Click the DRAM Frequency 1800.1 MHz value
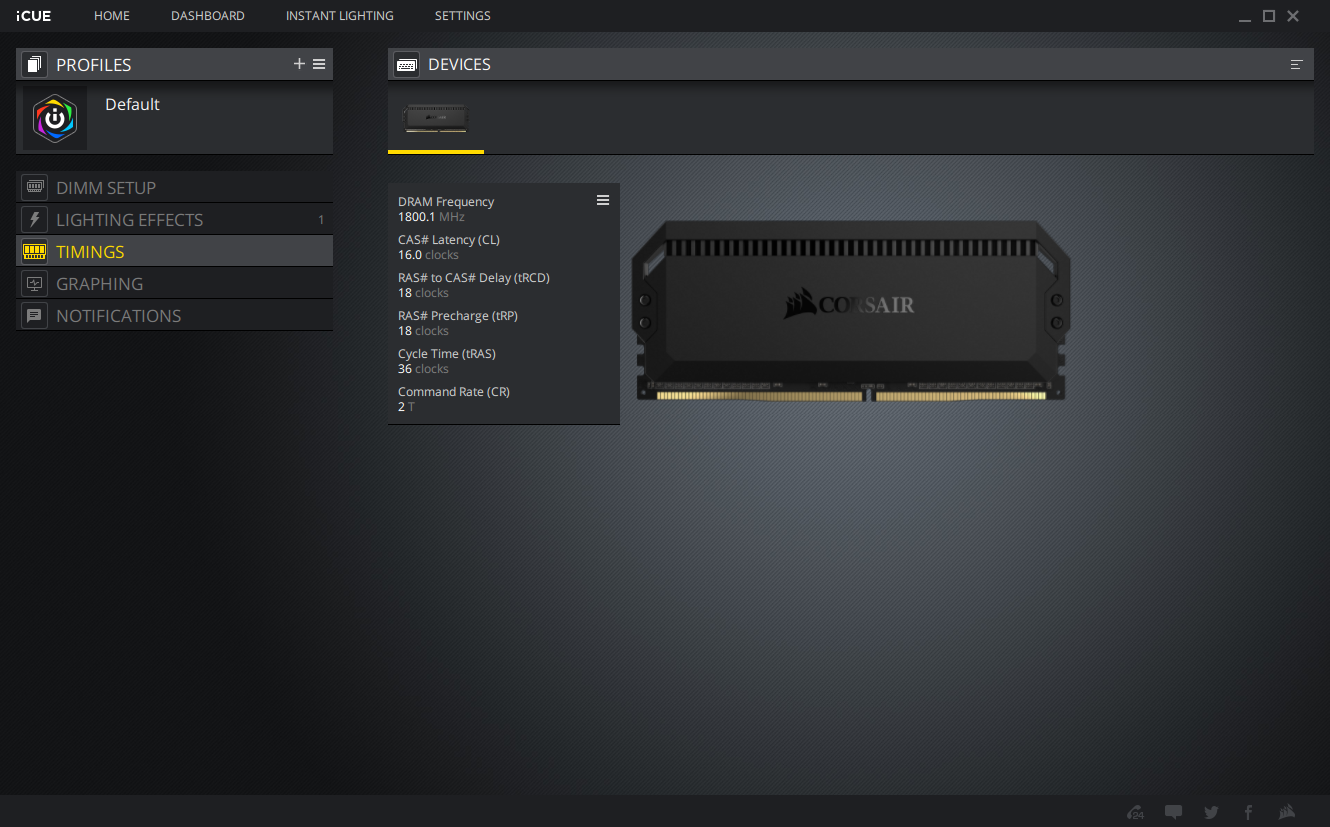 coord(431,216)
